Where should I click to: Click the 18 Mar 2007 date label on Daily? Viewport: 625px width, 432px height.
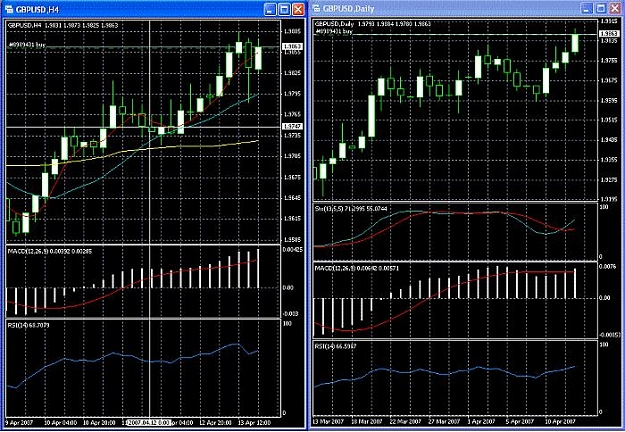coord(367,422)
